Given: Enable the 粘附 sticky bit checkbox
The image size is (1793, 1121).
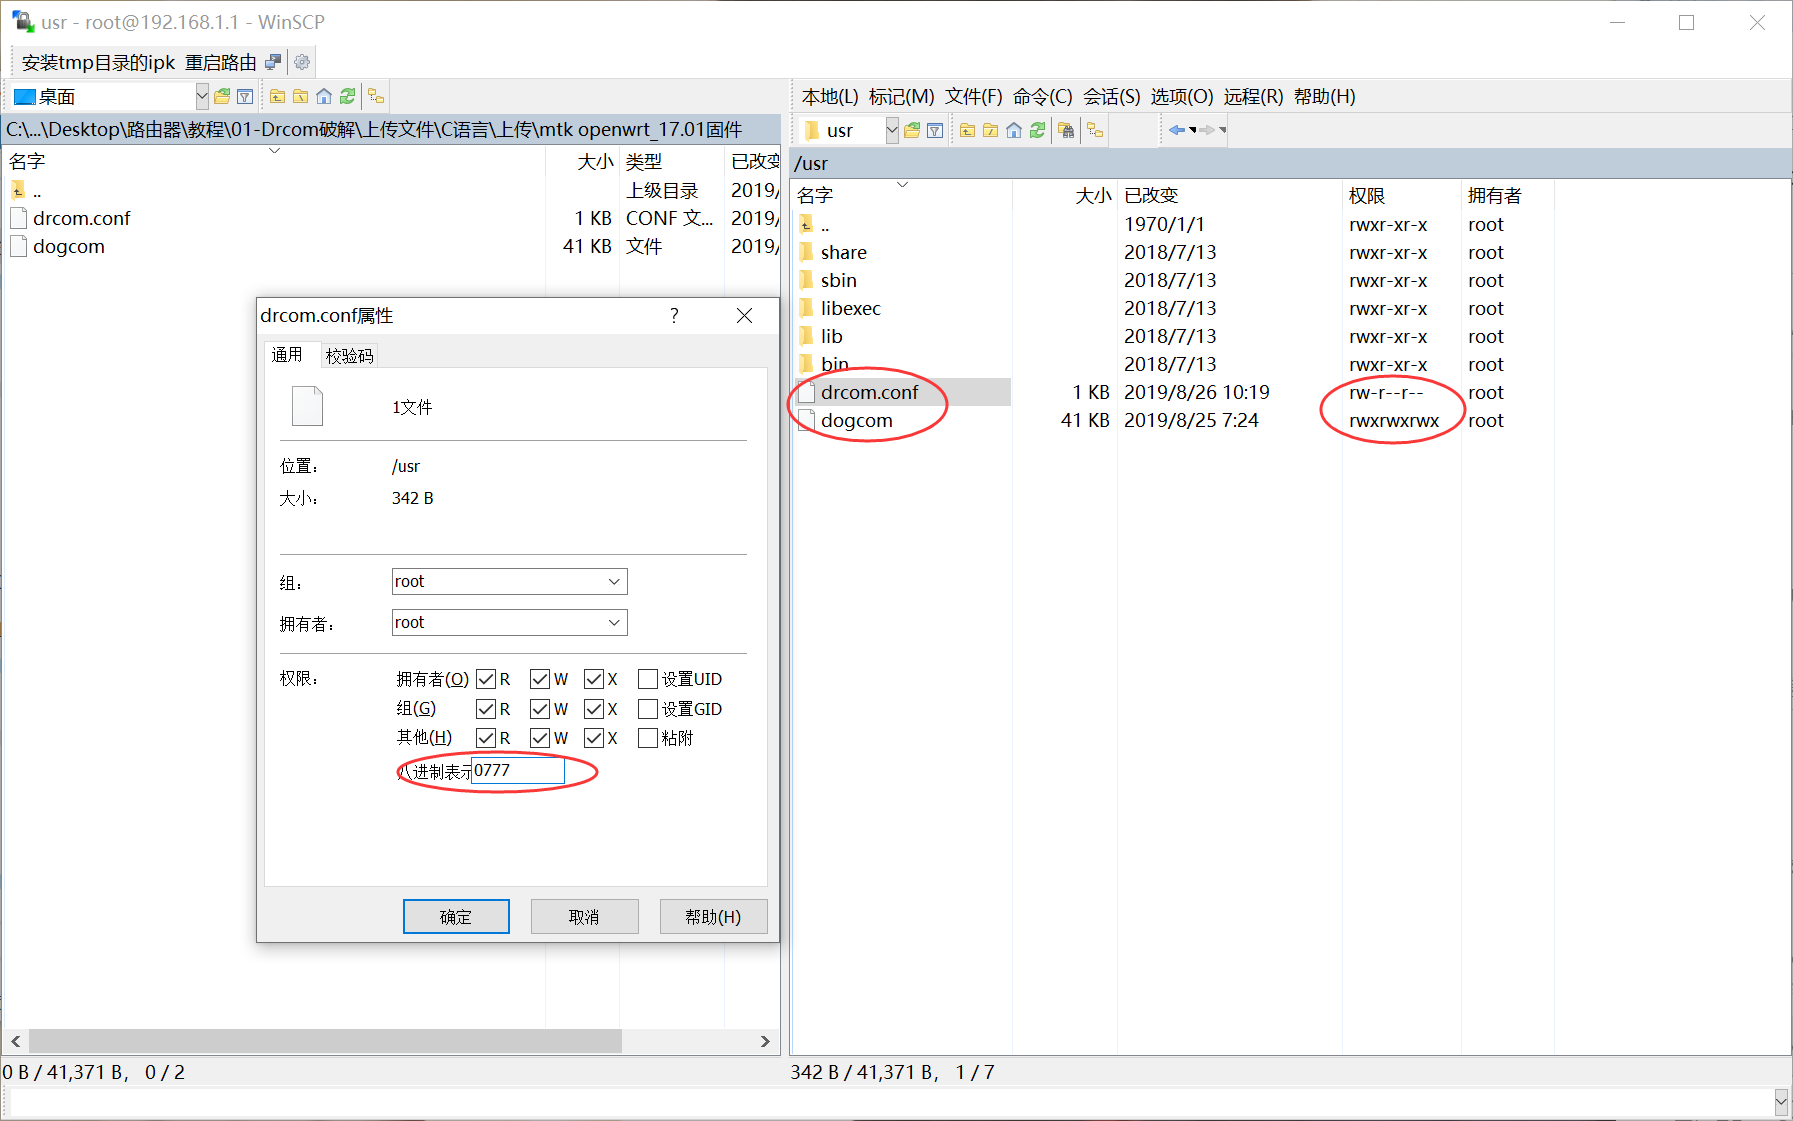Looking at the screenshot, I should click(648, 738).
